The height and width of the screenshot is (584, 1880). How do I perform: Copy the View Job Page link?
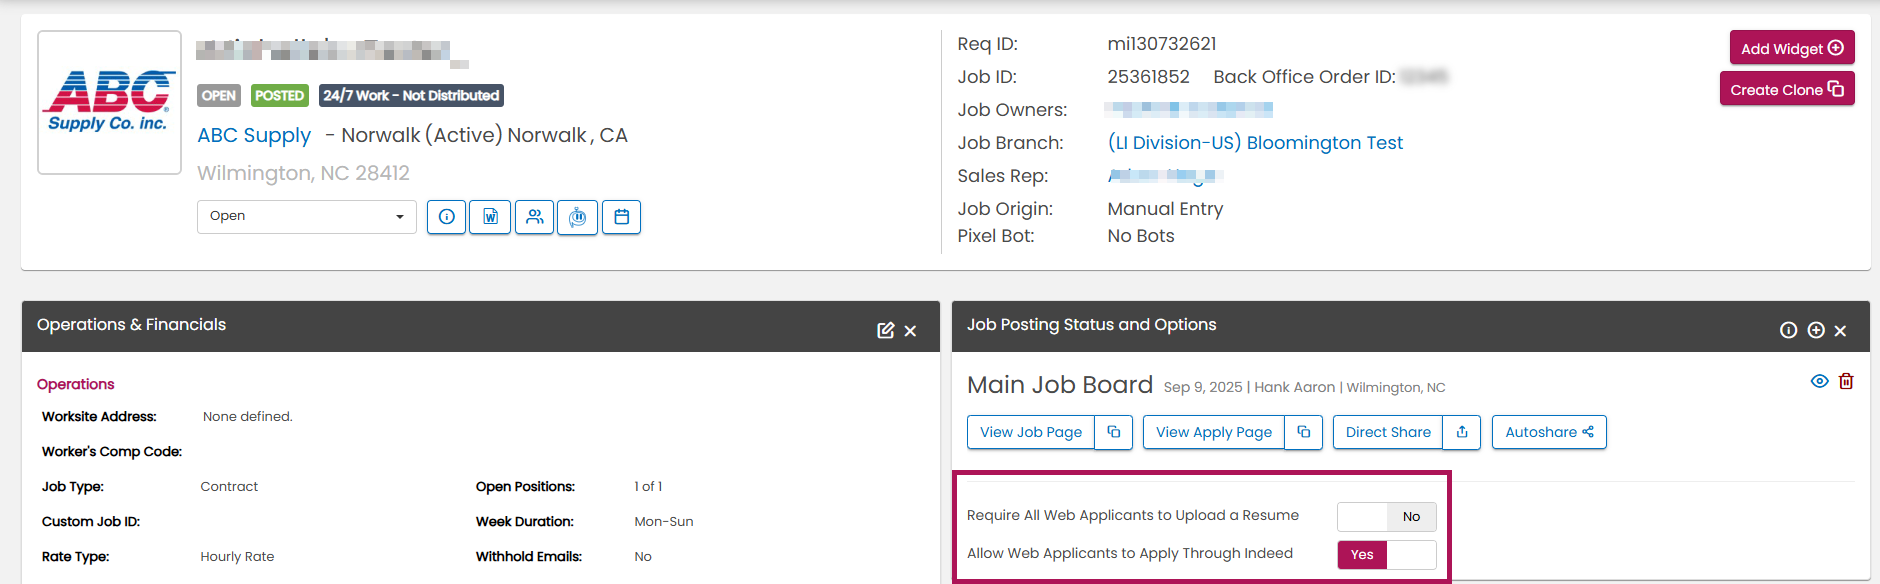[1113, 432]
